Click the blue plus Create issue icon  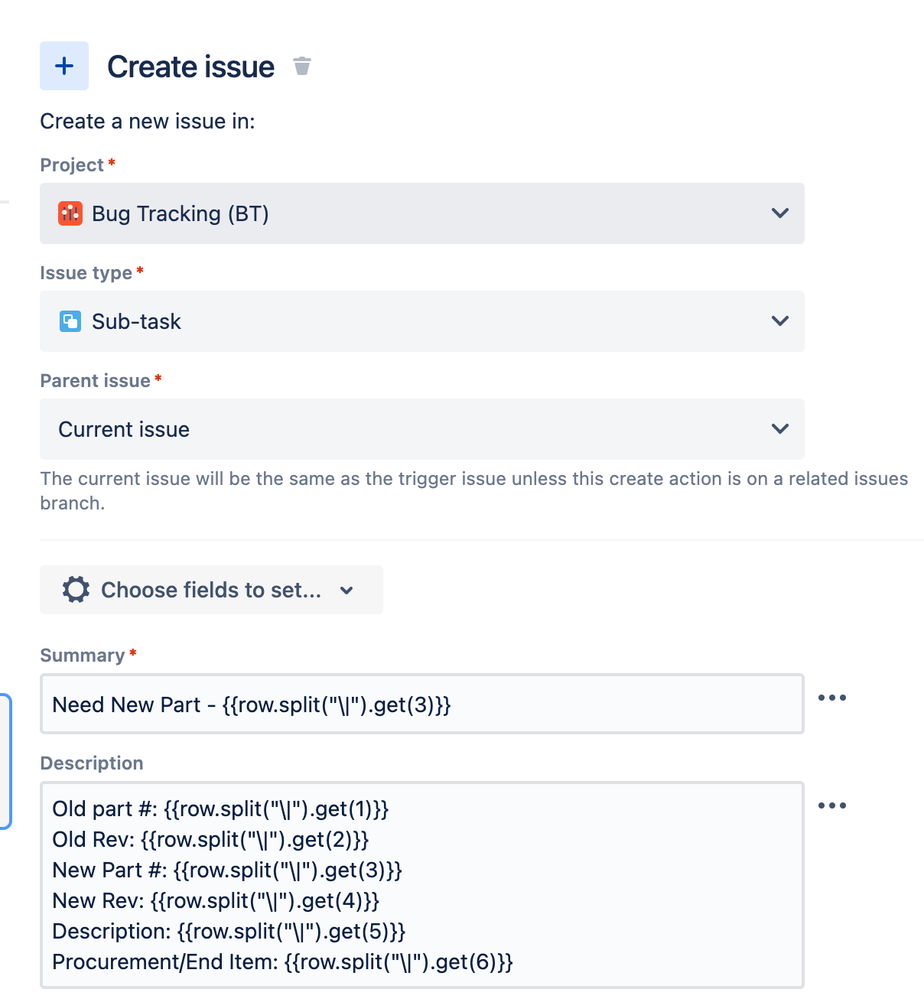coord(64,66)
